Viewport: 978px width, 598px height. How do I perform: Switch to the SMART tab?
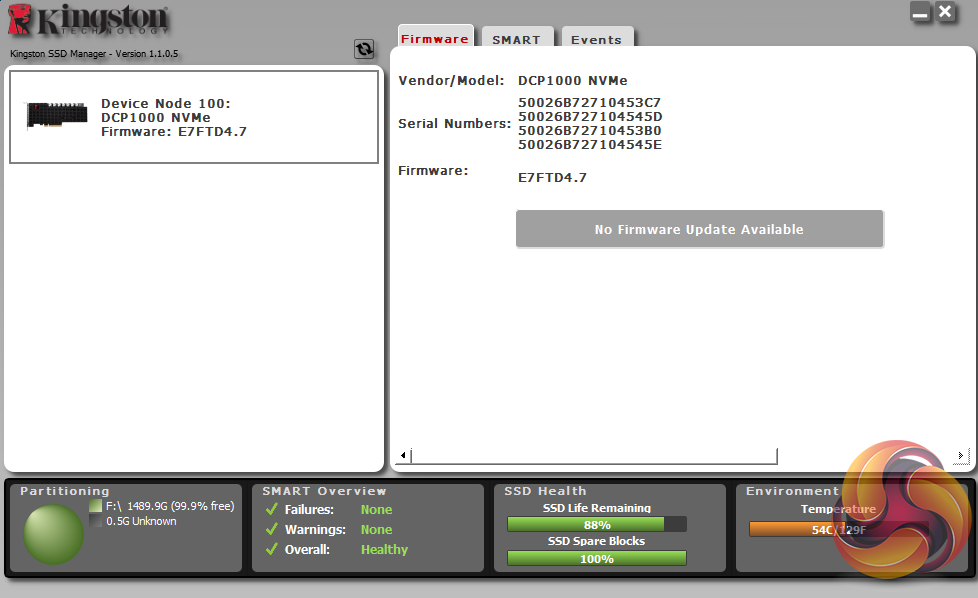[x=516, y=40]
